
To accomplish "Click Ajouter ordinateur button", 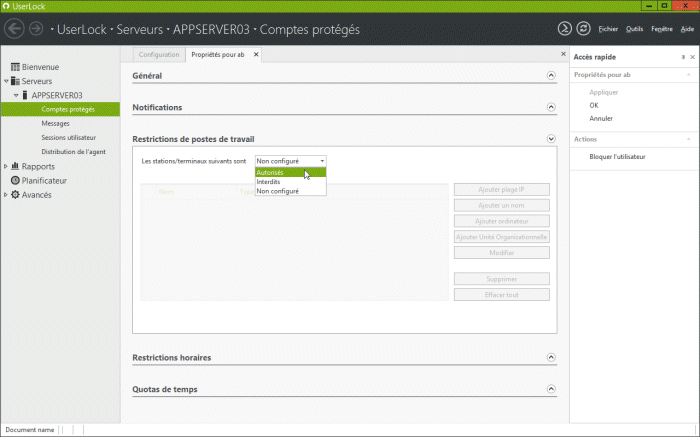I will 501,221.
